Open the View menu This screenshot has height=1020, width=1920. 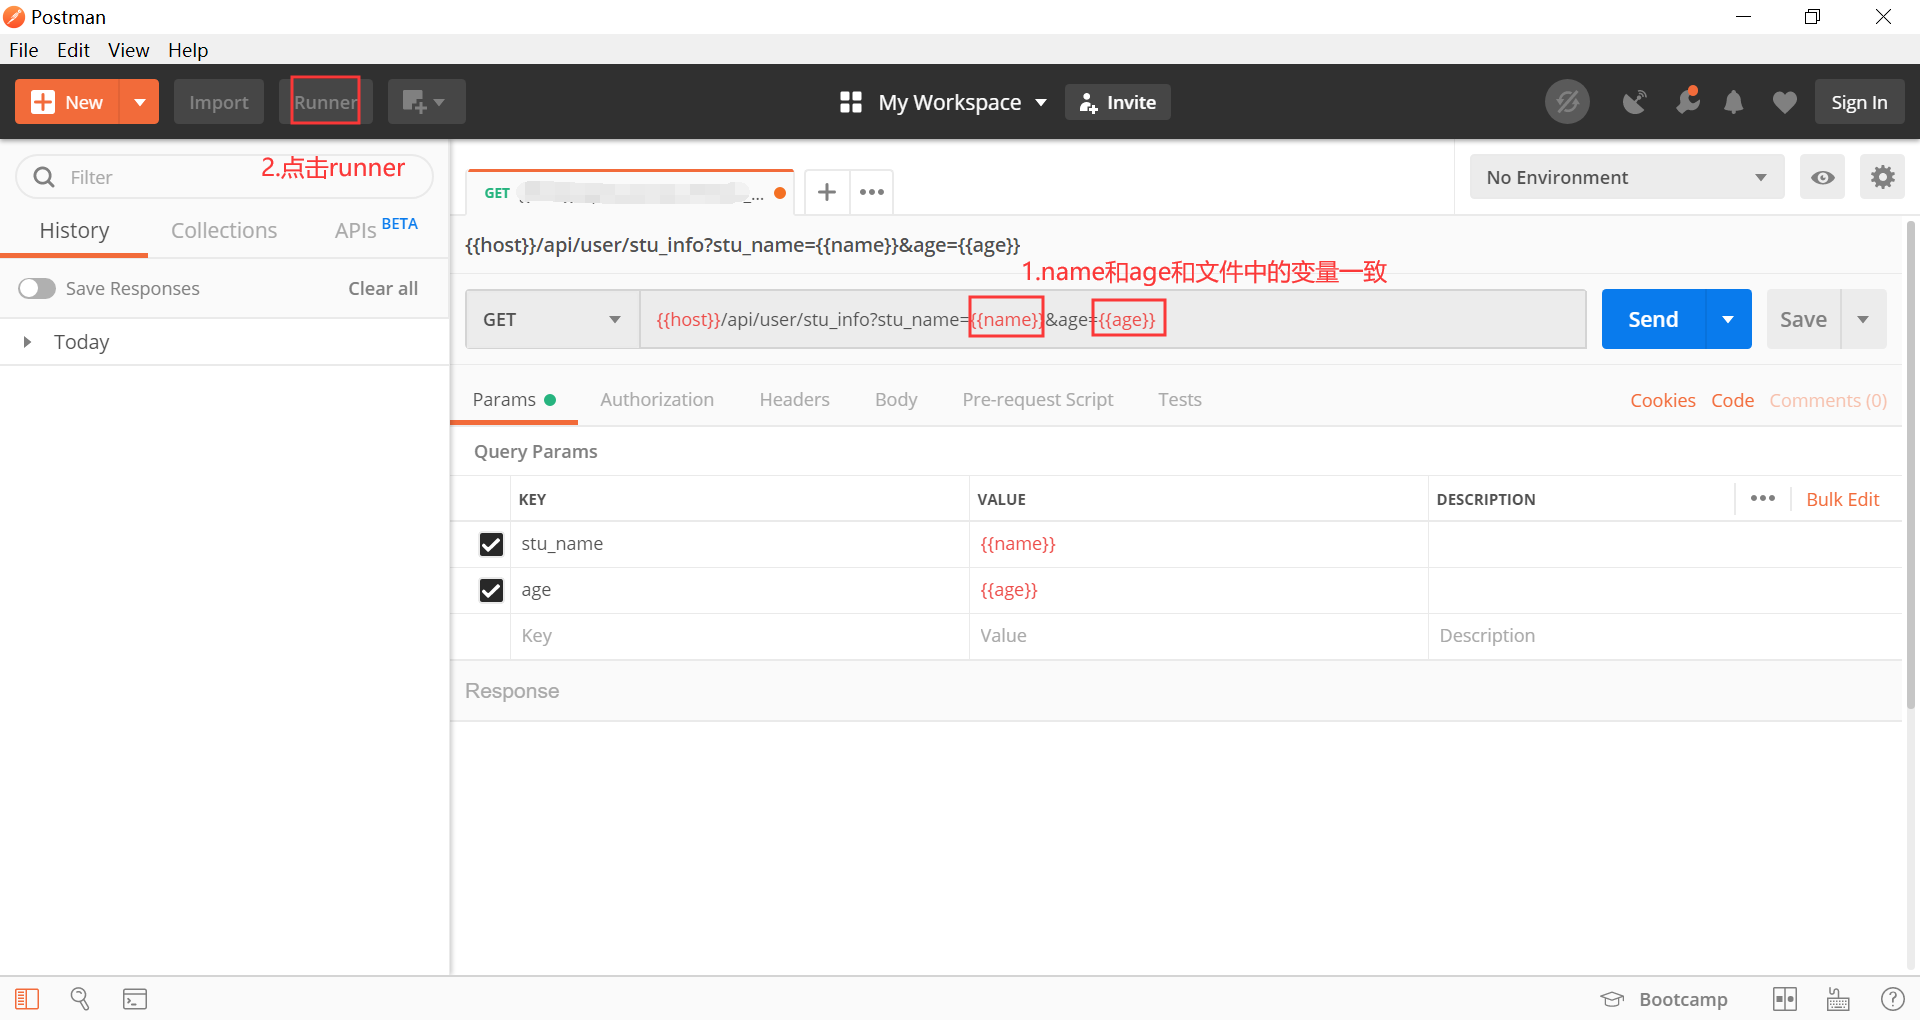(x=129, y=50)
